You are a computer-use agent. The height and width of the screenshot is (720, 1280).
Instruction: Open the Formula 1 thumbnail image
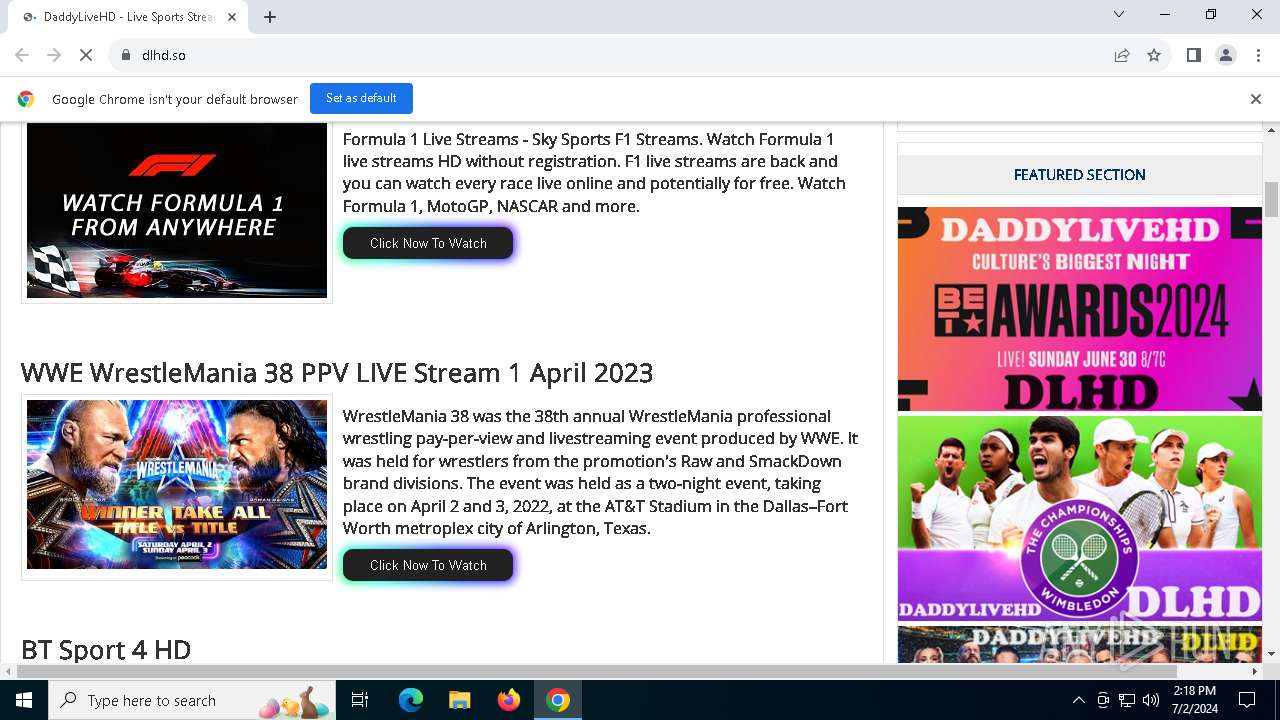click(x=177, y=211)
